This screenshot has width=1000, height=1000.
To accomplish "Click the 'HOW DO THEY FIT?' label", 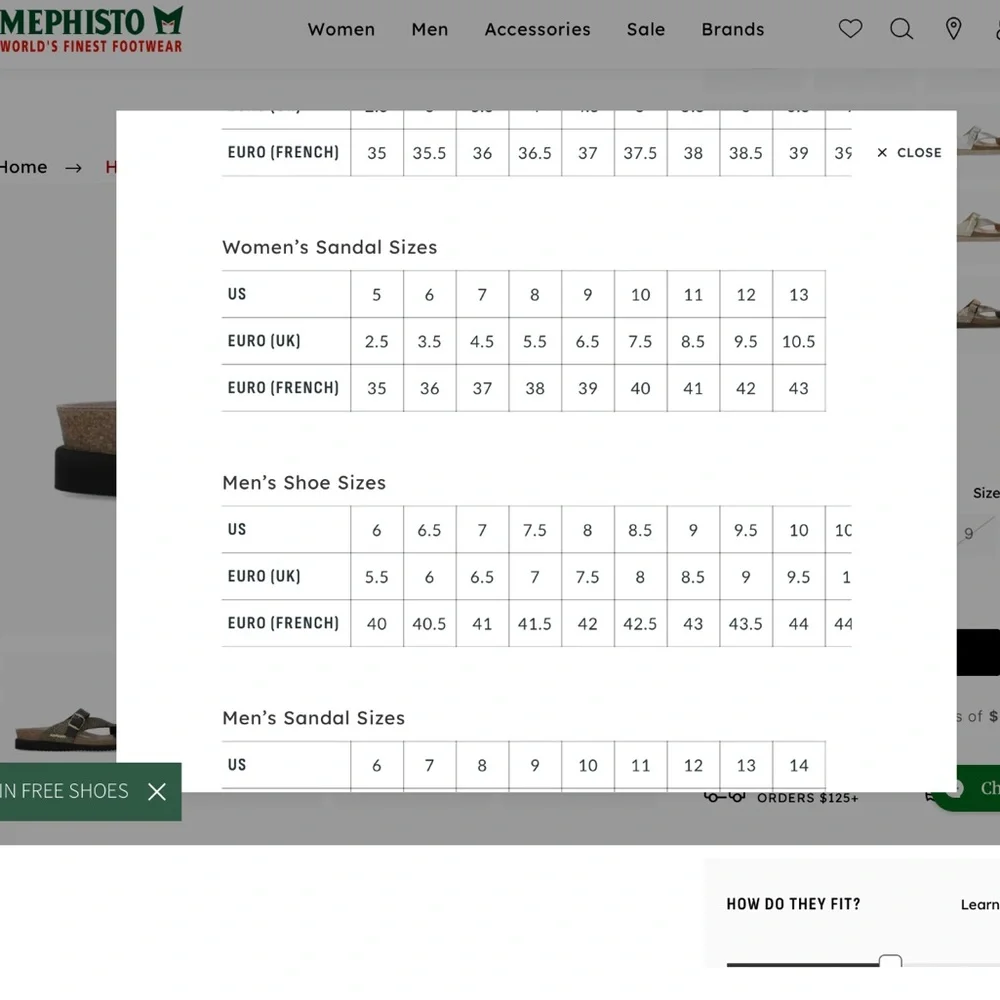I will click(793, 904).
